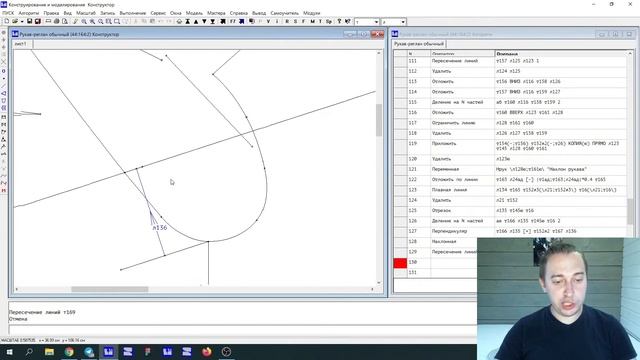Click the New document toolbar icon
Image resolution: width=640 pixels, height=360 pixels.
pos(7,21)
